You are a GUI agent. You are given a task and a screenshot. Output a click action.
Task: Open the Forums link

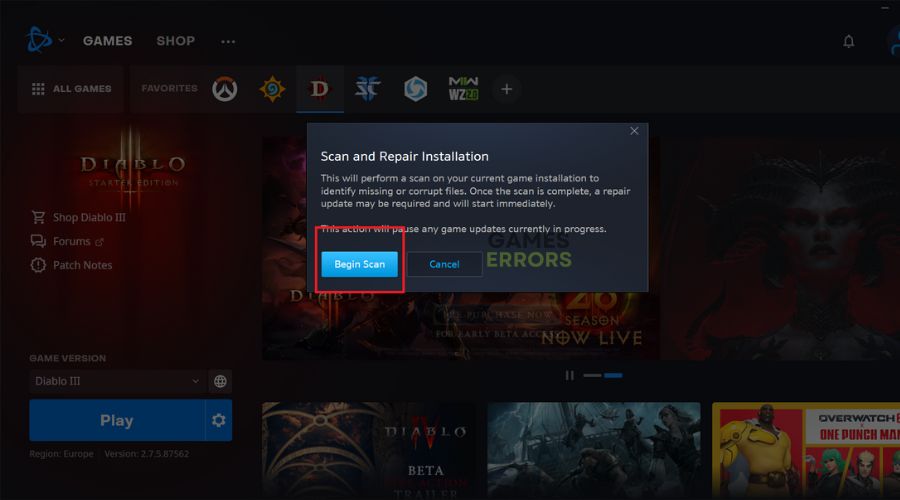[x=72, y=241]
